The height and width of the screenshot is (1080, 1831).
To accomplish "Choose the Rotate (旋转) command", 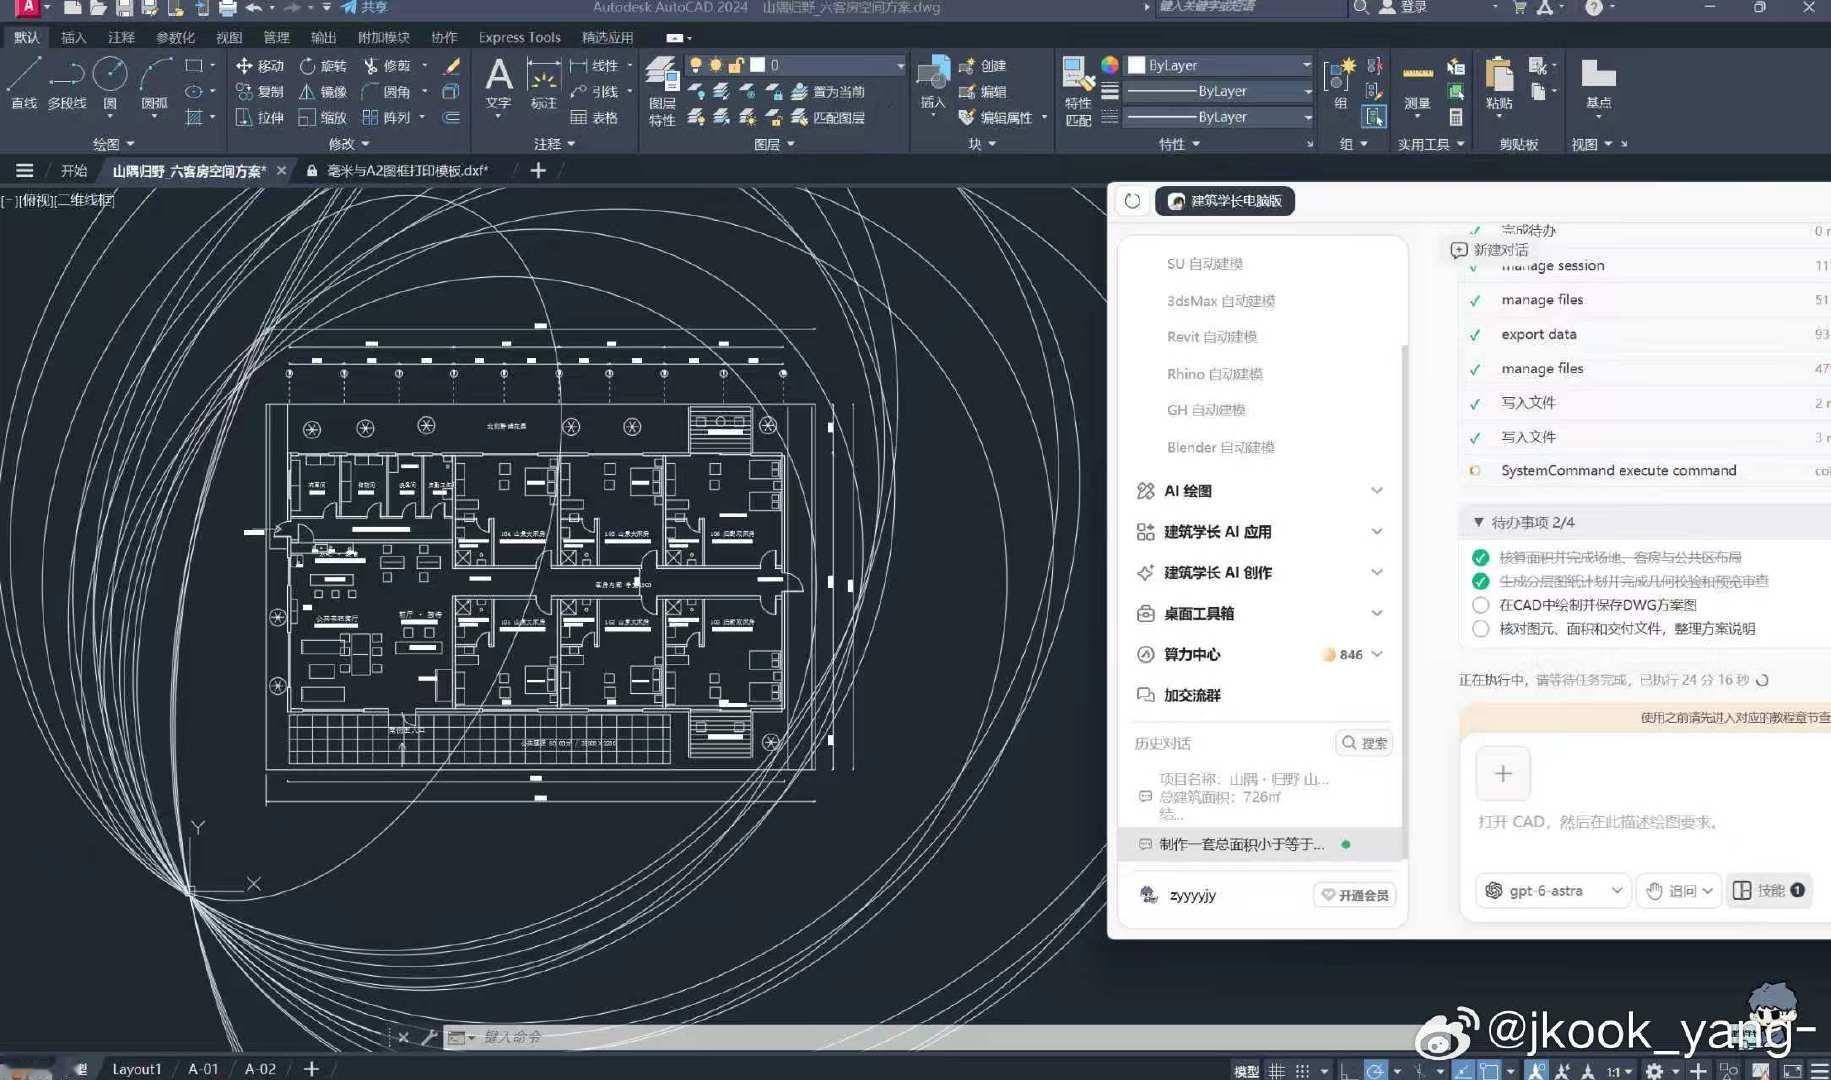I will [x=322, y=66].
